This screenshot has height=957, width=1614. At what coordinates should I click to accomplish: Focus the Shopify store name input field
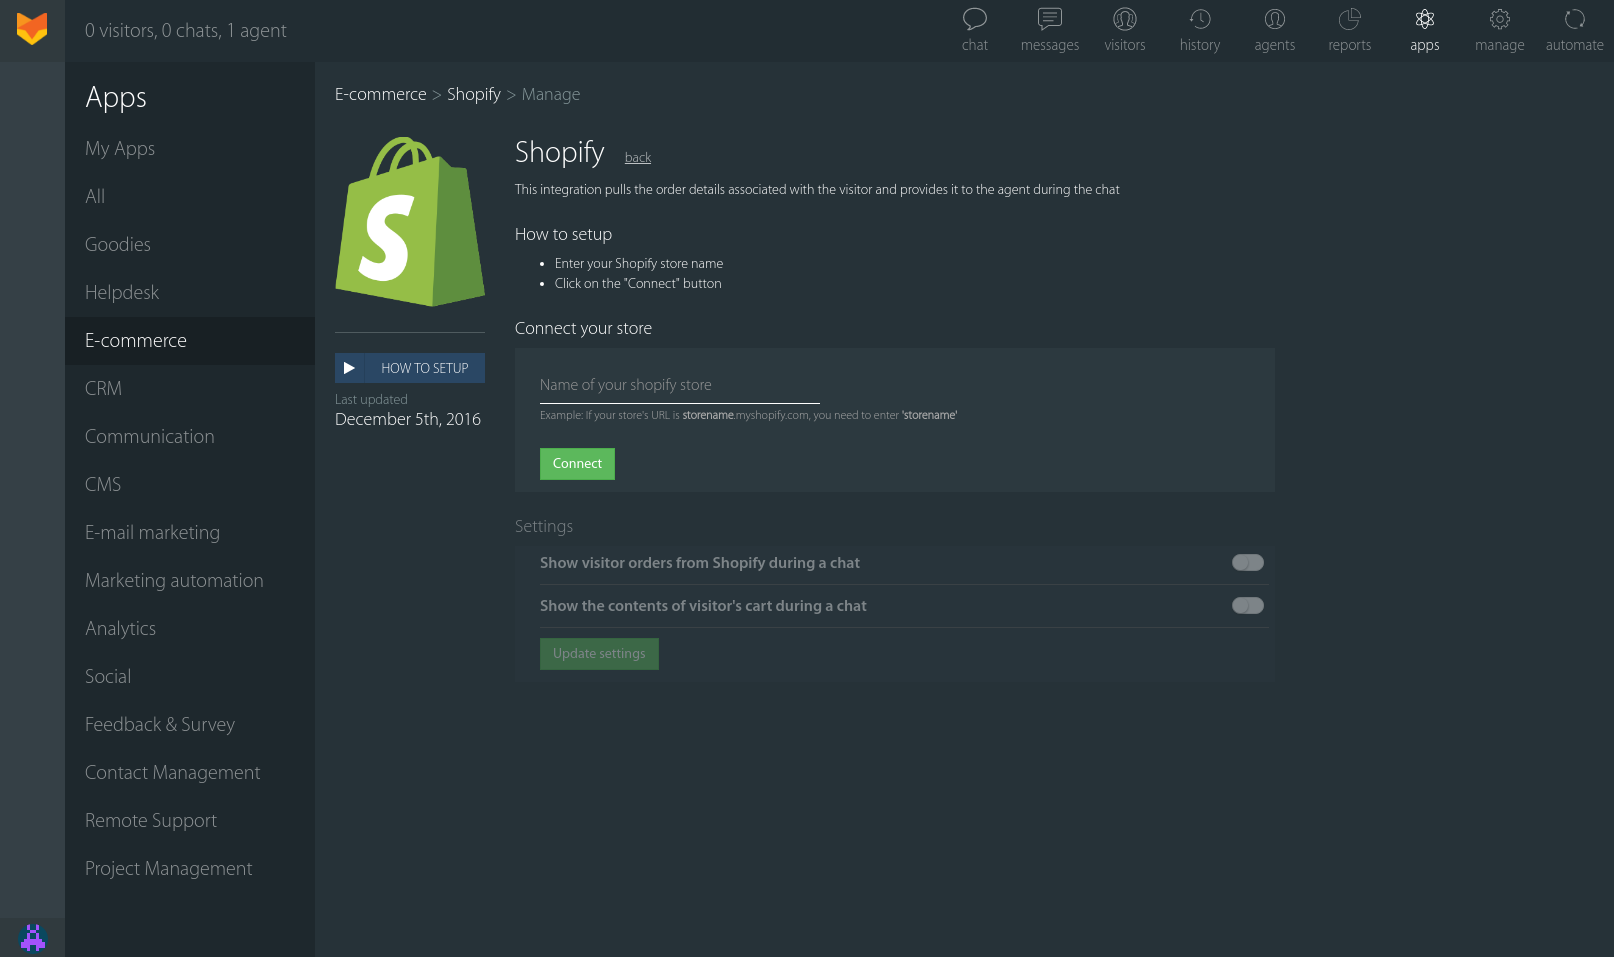pos(679,386)
